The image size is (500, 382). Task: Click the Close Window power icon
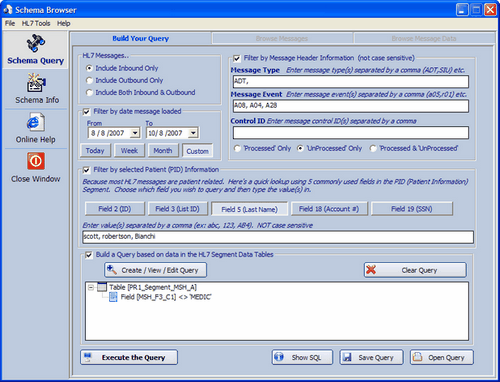point(36,161)
